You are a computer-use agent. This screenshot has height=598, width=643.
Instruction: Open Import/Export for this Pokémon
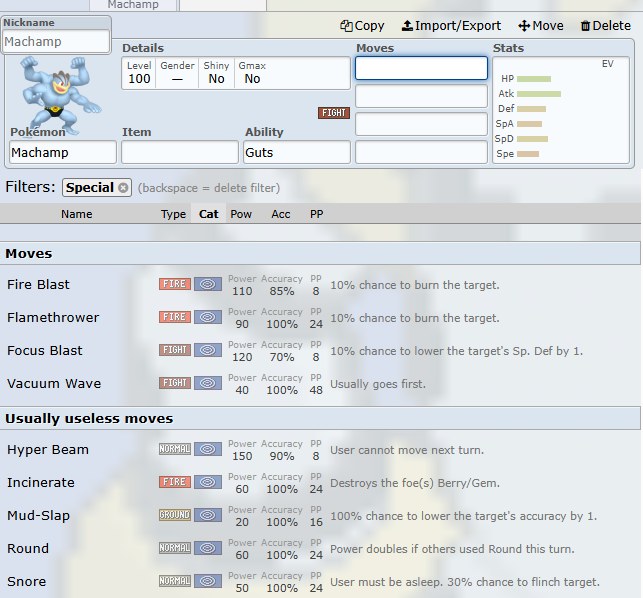coord(451,26)
